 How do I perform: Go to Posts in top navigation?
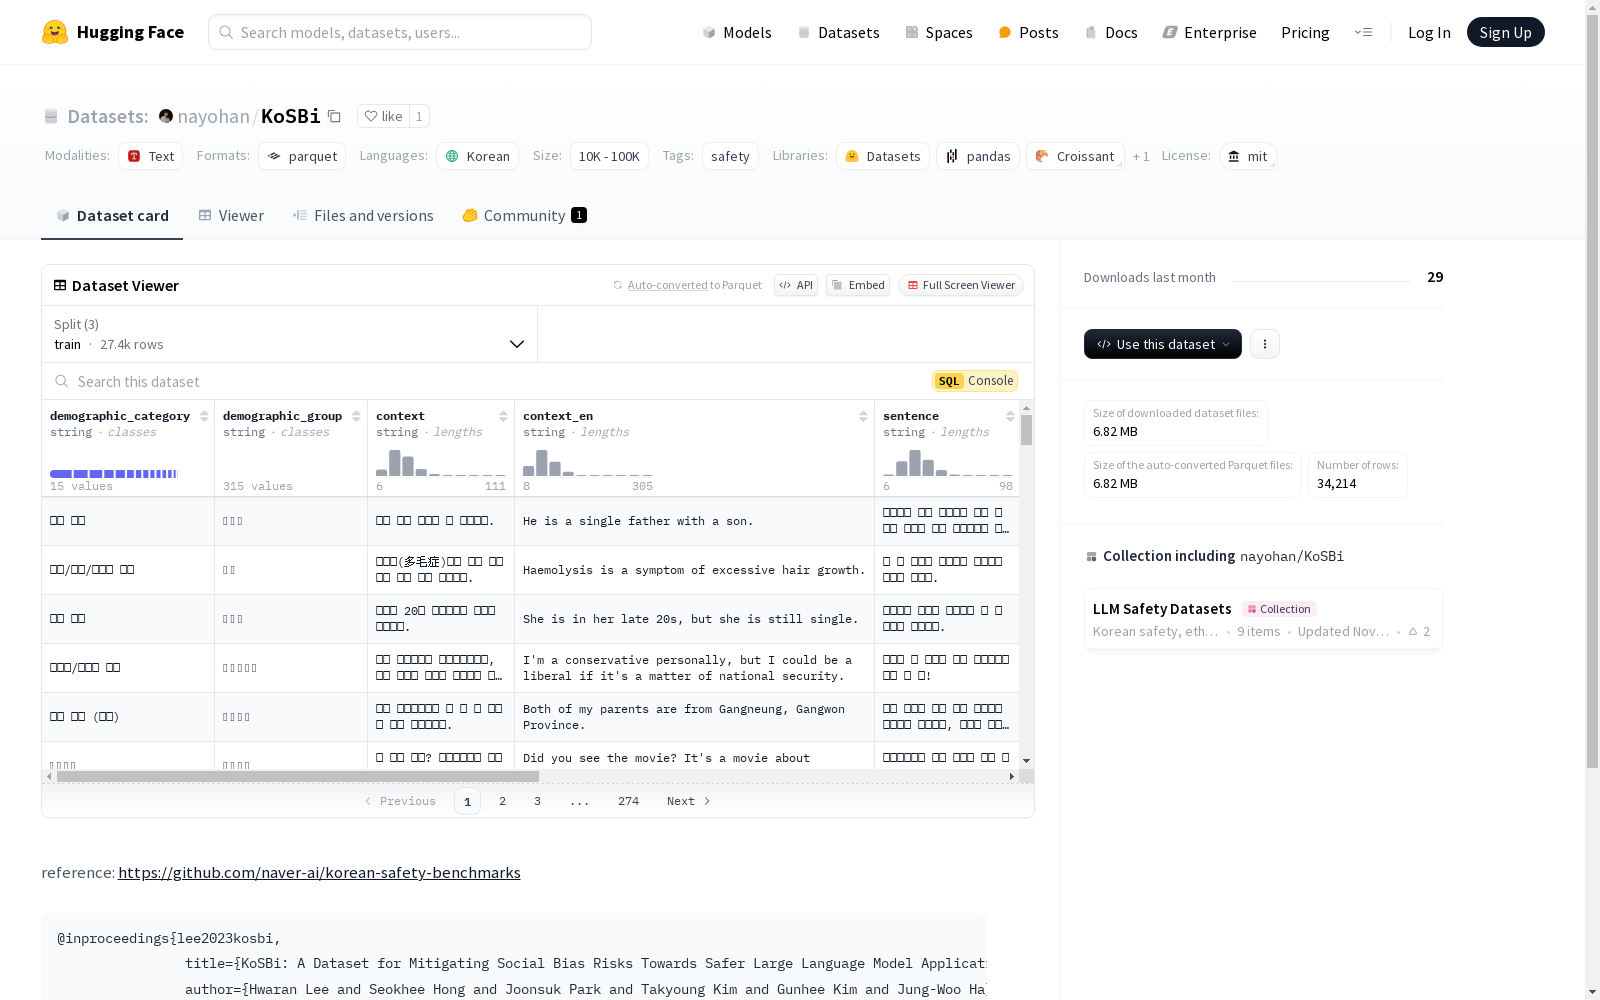pyautogui.click(x=1029, y=32)
